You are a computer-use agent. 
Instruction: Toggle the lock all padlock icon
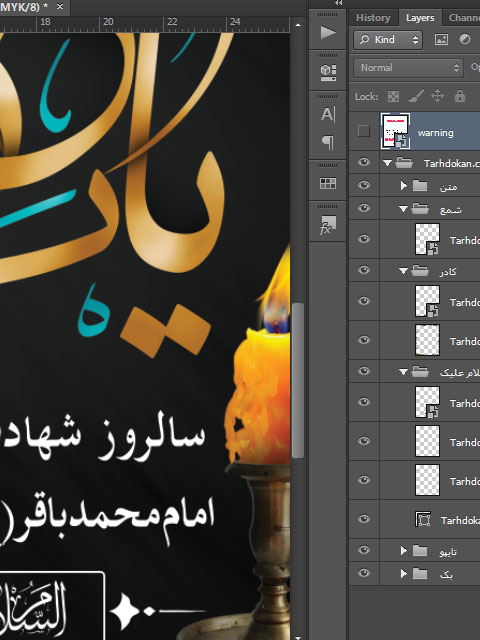click(x=460, y=96)
